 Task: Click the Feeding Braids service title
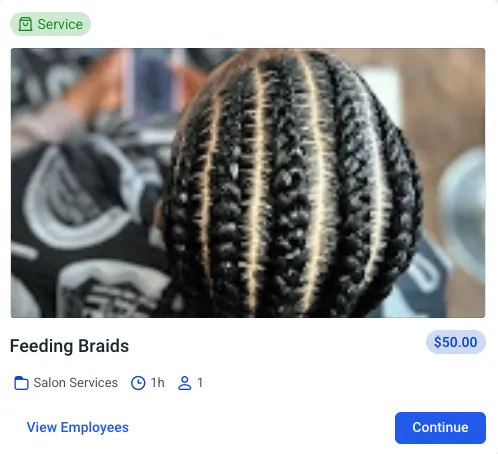69,346
